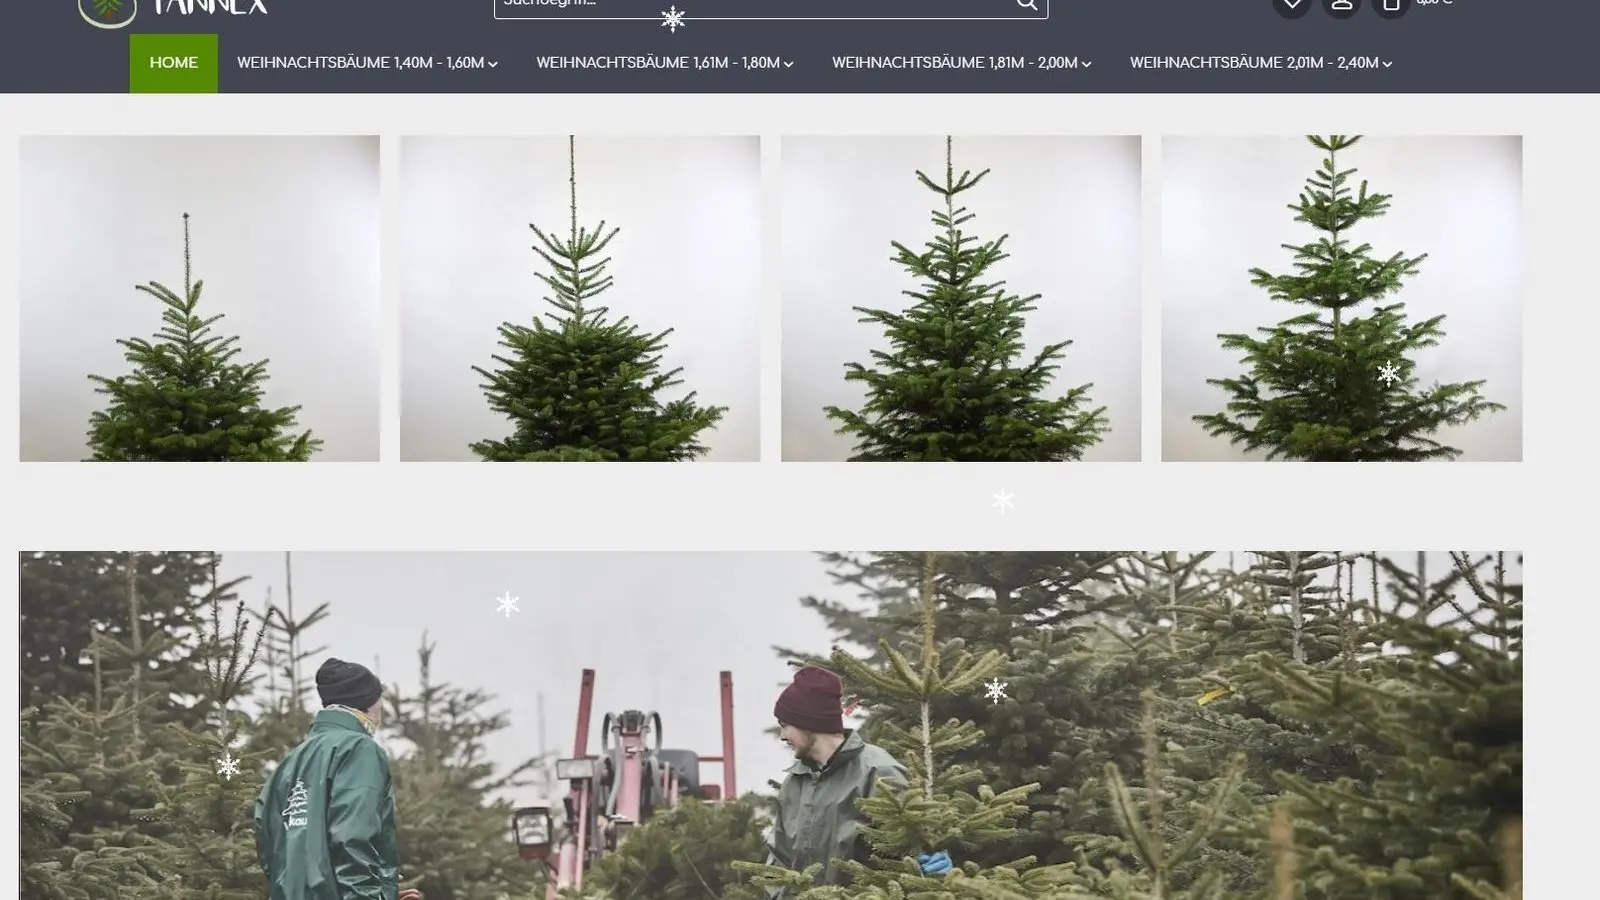Go to the HOME menu item
Image resolution: width=1600 pixels, height=900 pixels.
click(x=174, y=63)
